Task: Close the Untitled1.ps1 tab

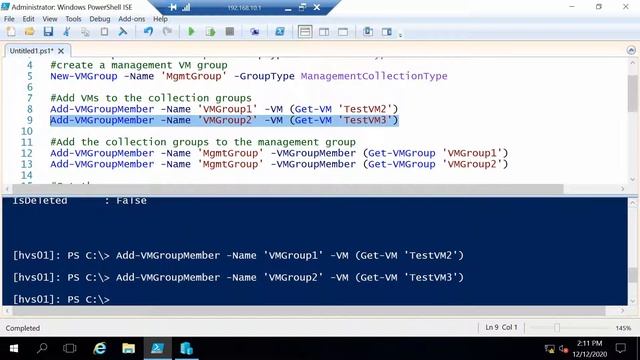Action: (x=61, y=51)
